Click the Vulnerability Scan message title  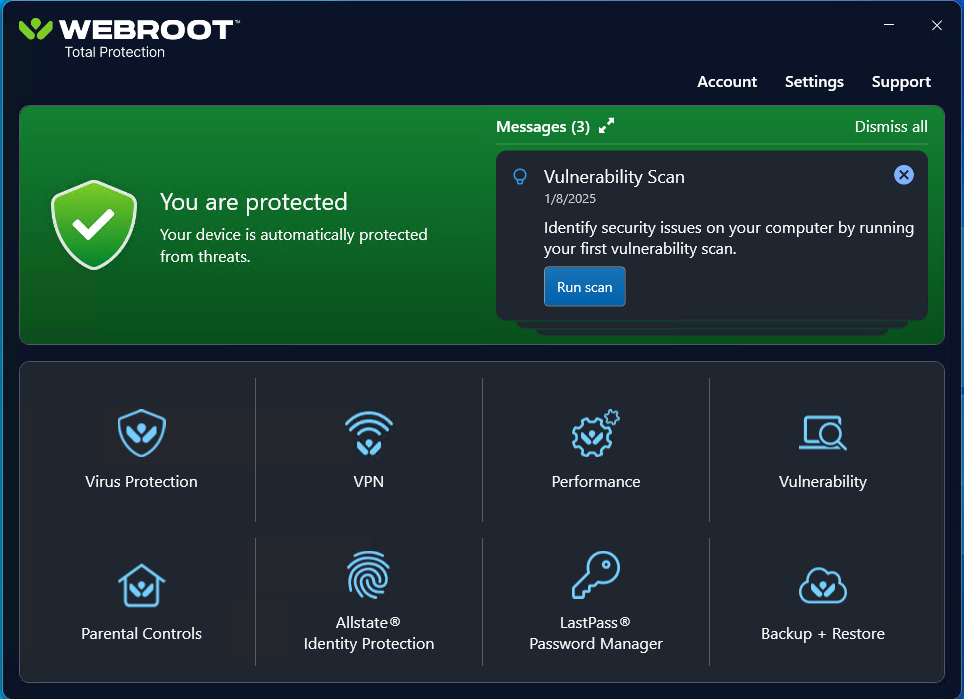click(614, 177)
